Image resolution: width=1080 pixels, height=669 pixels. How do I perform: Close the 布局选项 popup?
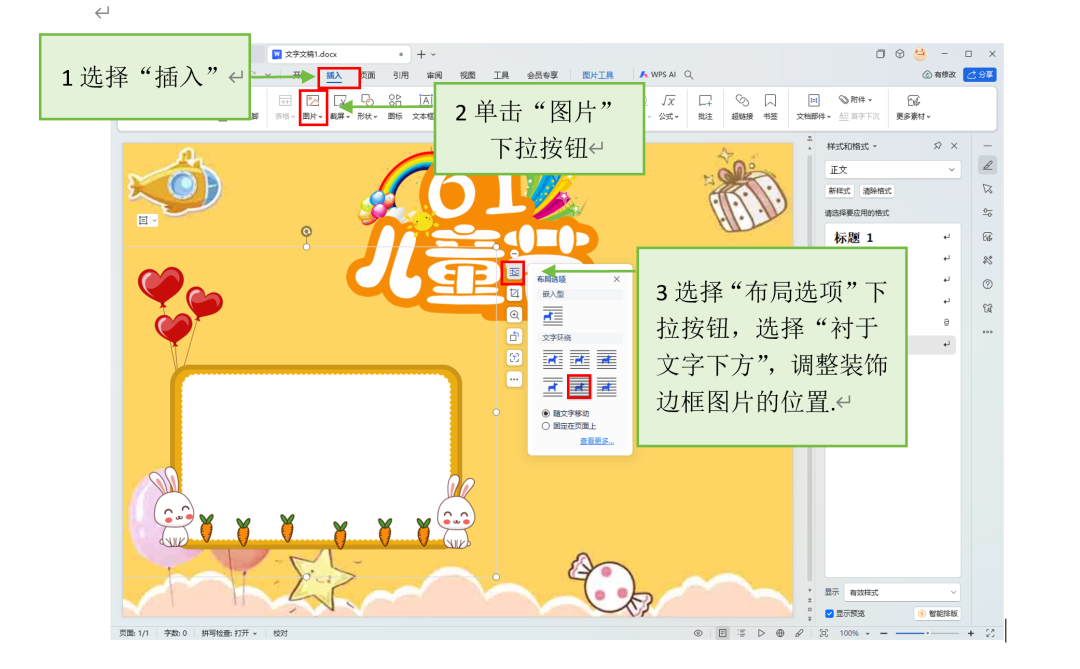tap(616, 279)
